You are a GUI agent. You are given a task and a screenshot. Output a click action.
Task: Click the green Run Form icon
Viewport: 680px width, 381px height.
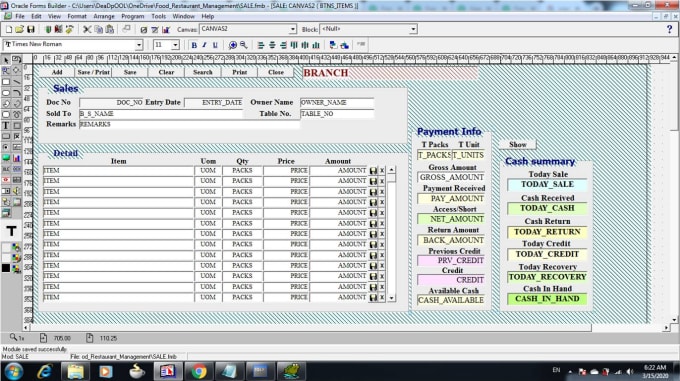pos(48,29)
